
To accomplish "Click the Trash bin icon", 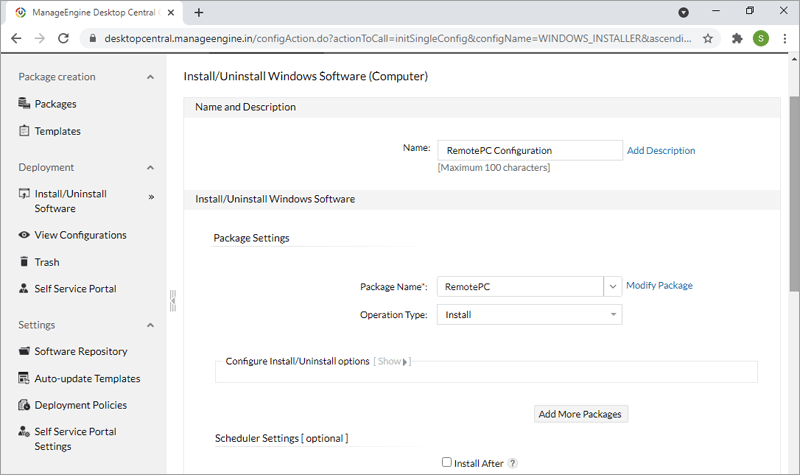I will tap(24, 262).
